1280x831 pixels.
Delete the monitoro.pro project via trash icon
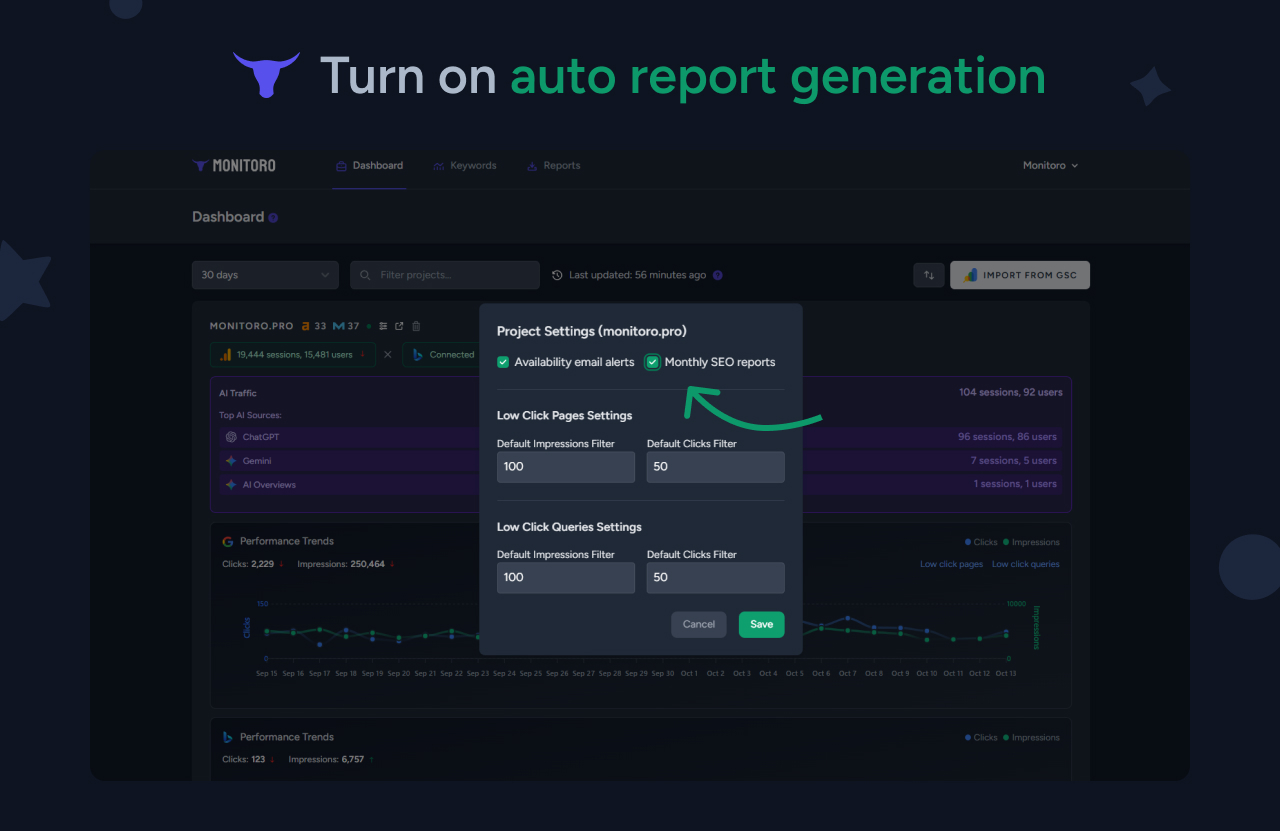(x=416, y=326)
